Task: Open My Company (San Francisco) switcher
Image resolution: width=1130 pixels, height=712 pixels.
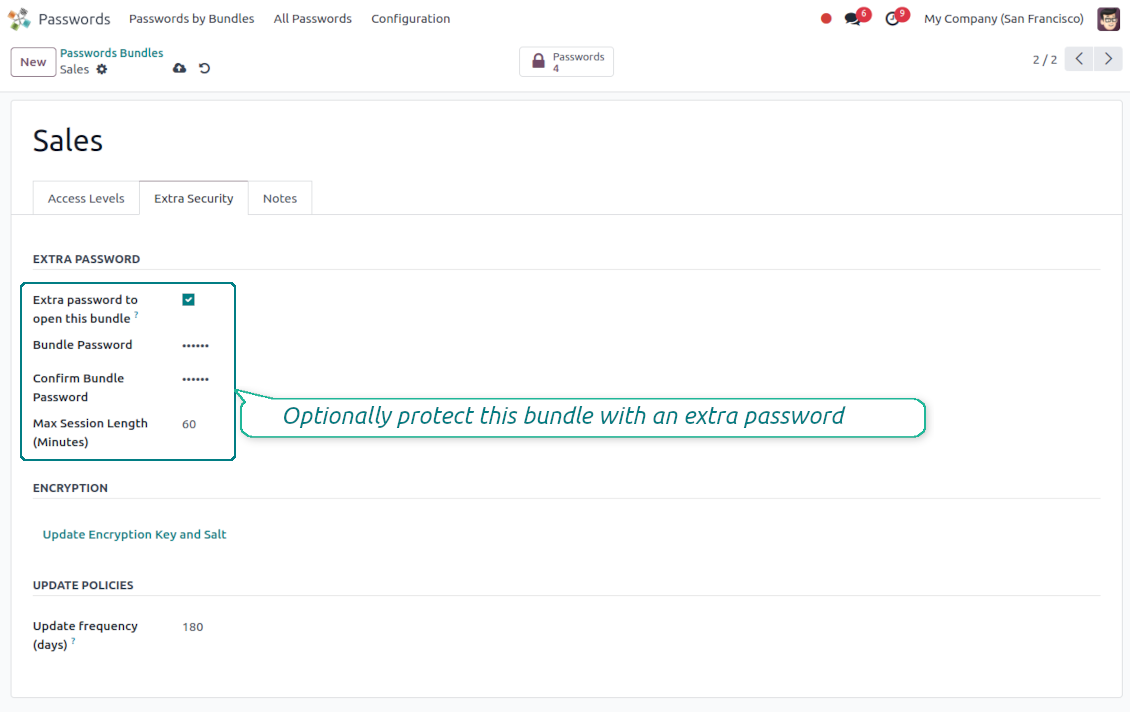Action: point(1003,19)
